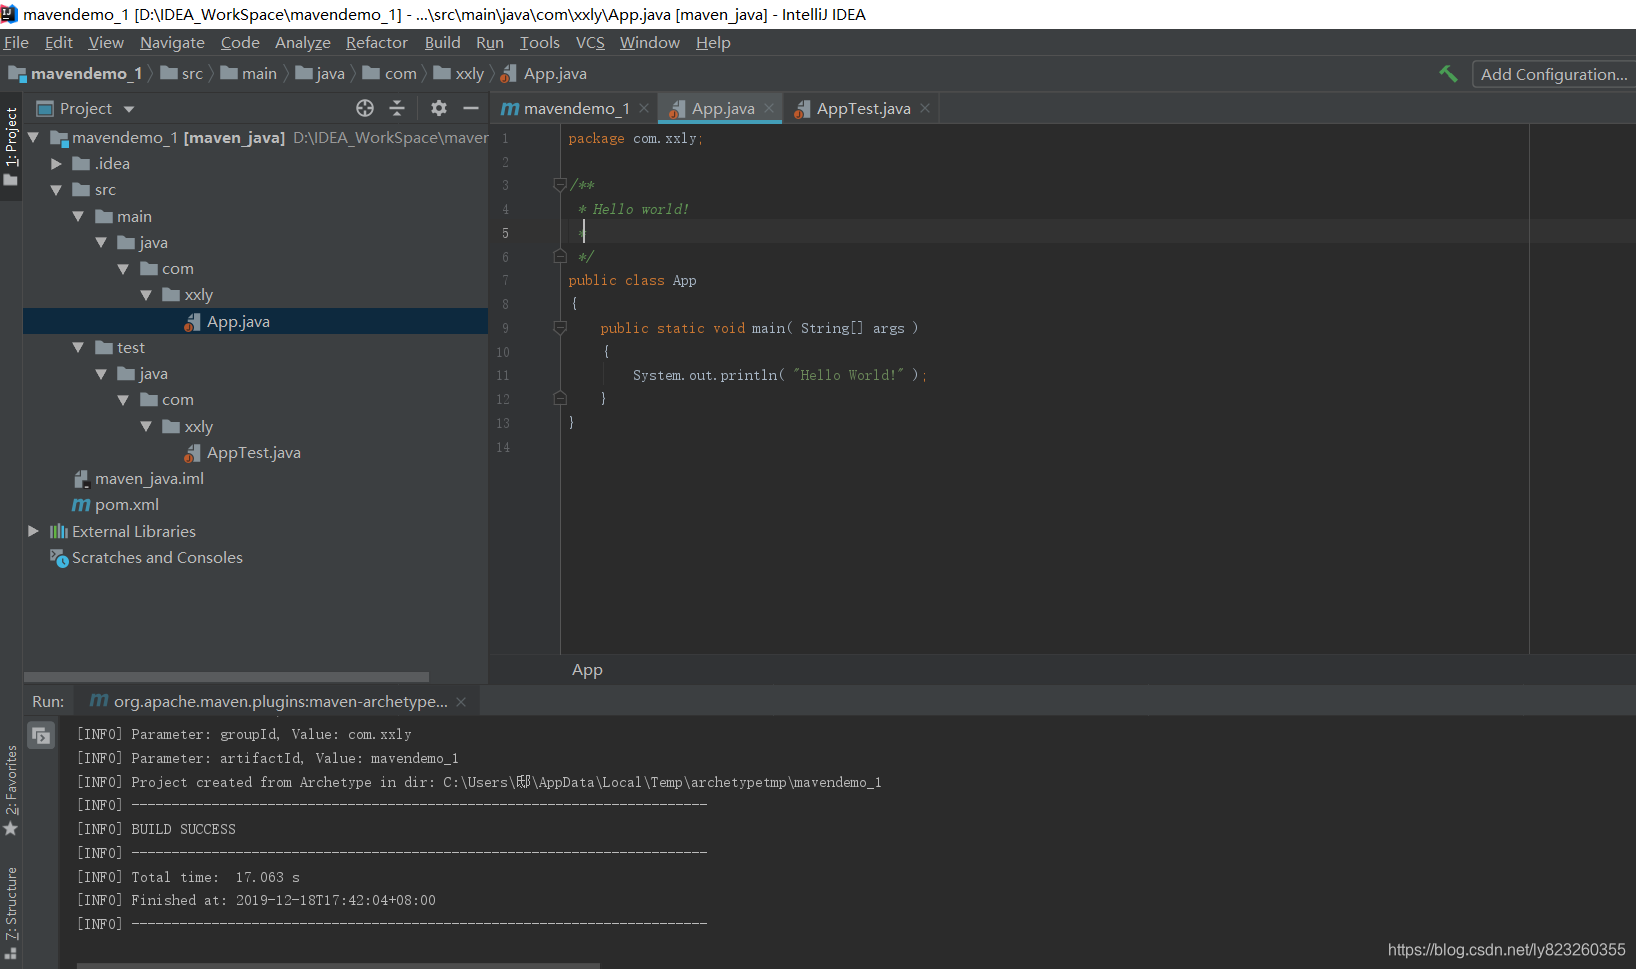This screenshot has height=969, width=1636.
Task: Click the Collapse All icon in Project panel
Action: coord(397,108)
